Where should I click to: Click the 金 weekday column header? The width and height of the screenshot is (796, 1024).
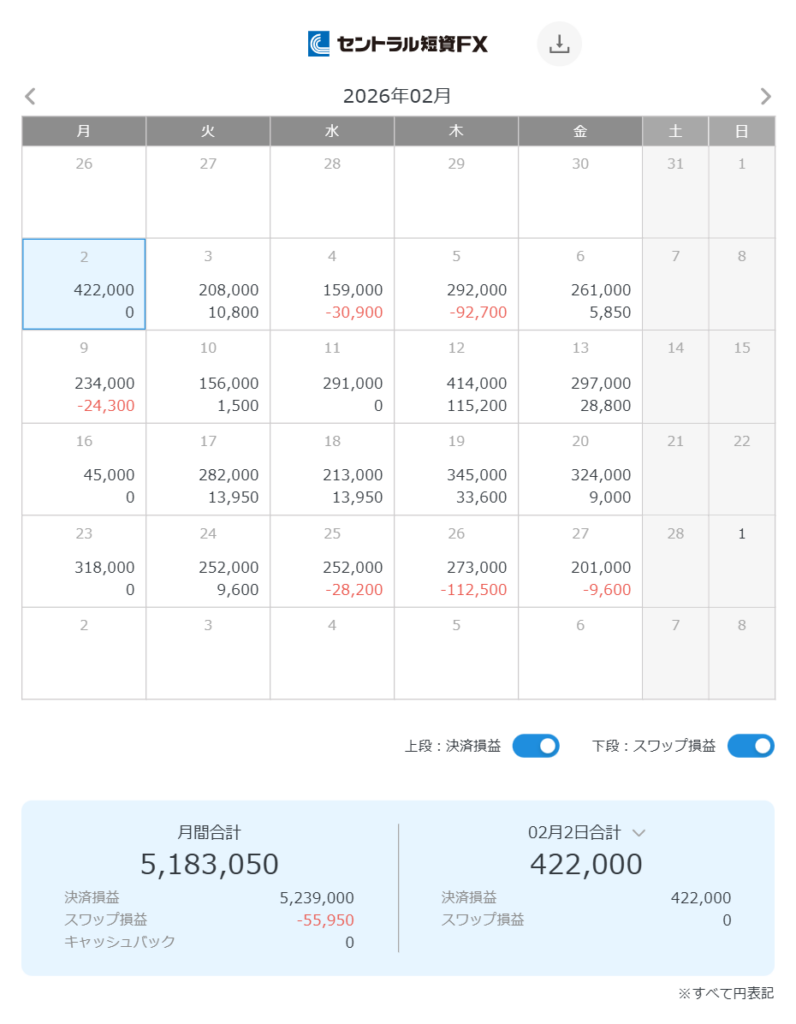(580, 131)
